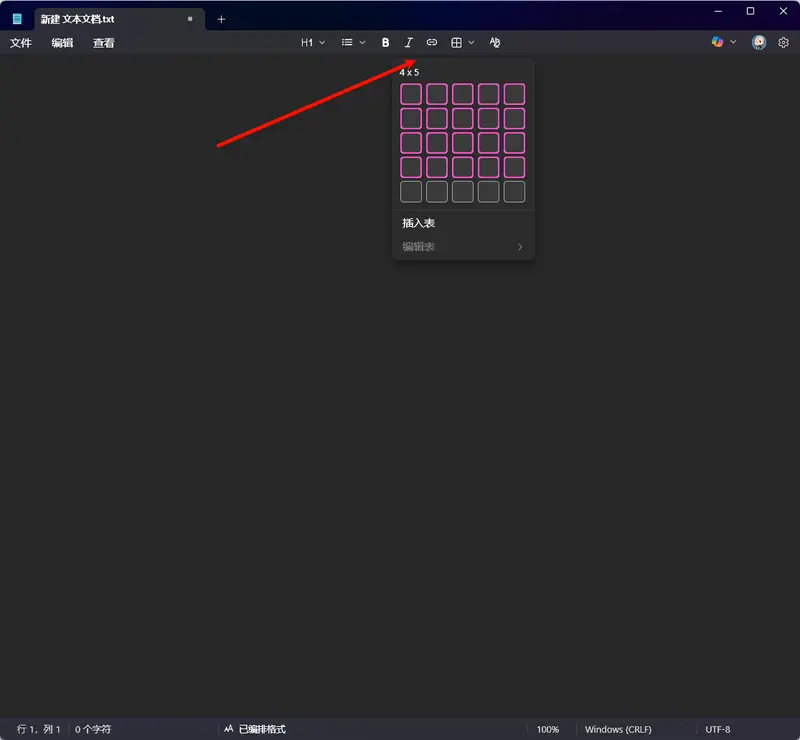Toggle bold formatting

(386, 42)
